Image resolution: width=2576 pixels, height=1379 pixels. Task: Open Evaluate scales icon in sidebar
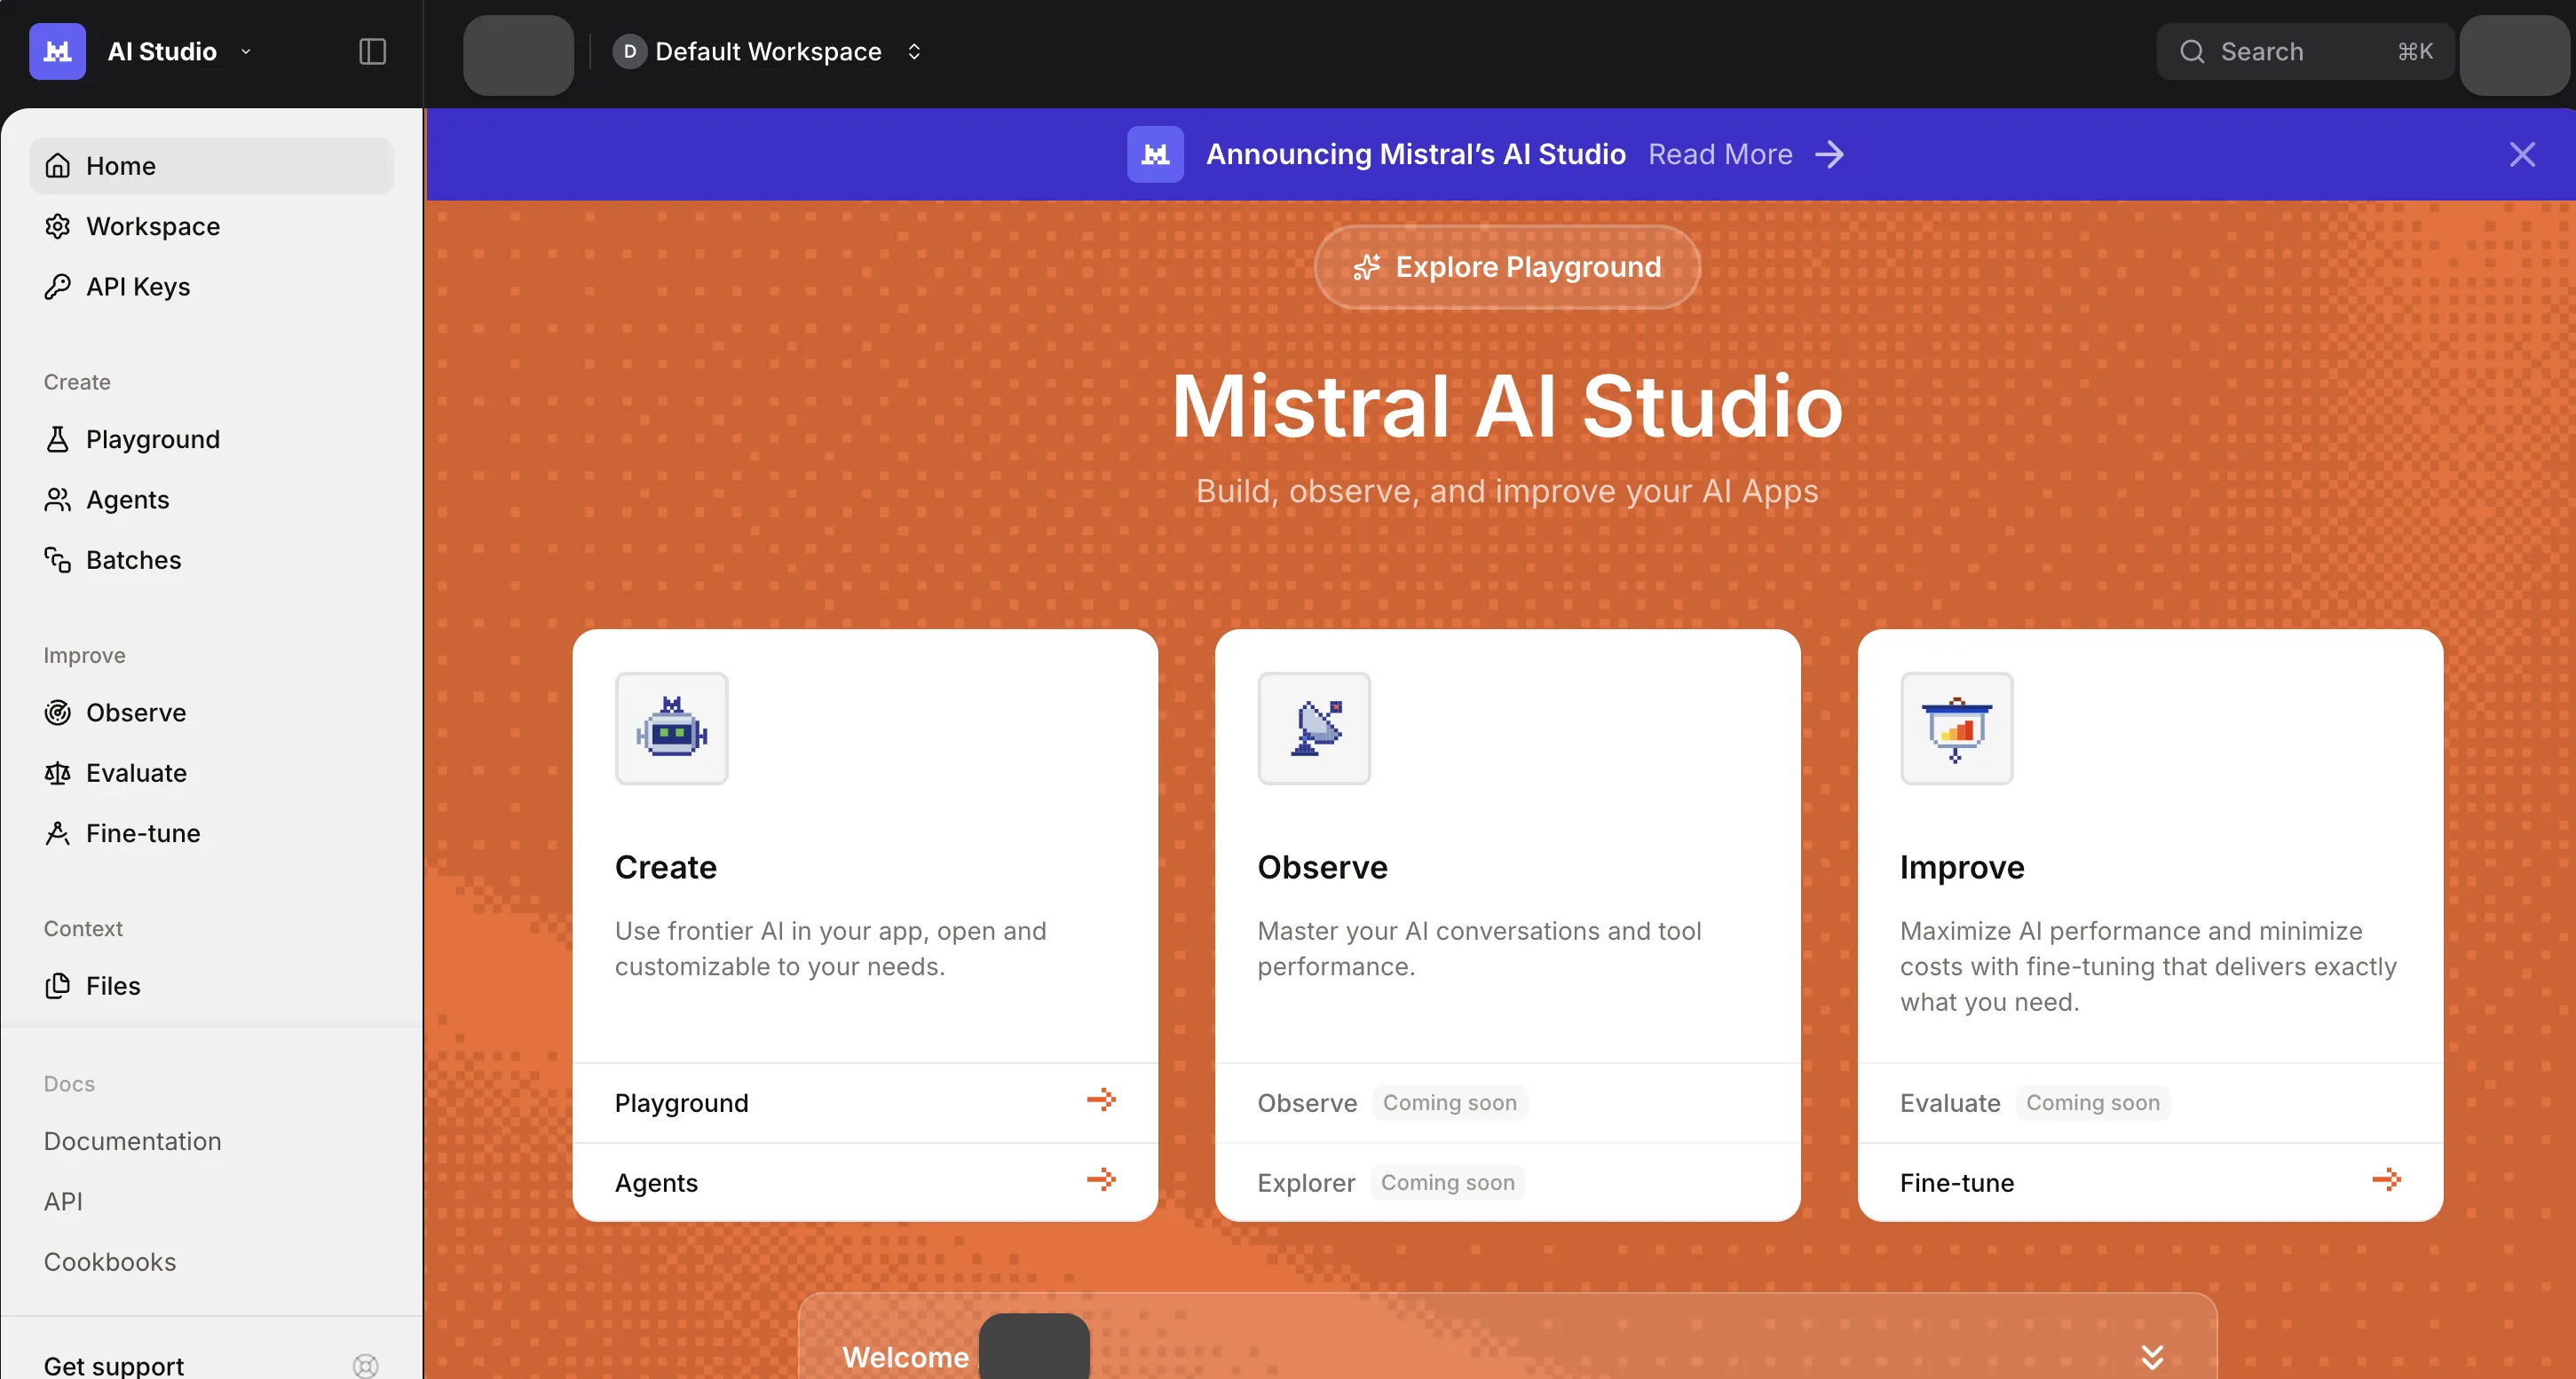click(58, 773)
